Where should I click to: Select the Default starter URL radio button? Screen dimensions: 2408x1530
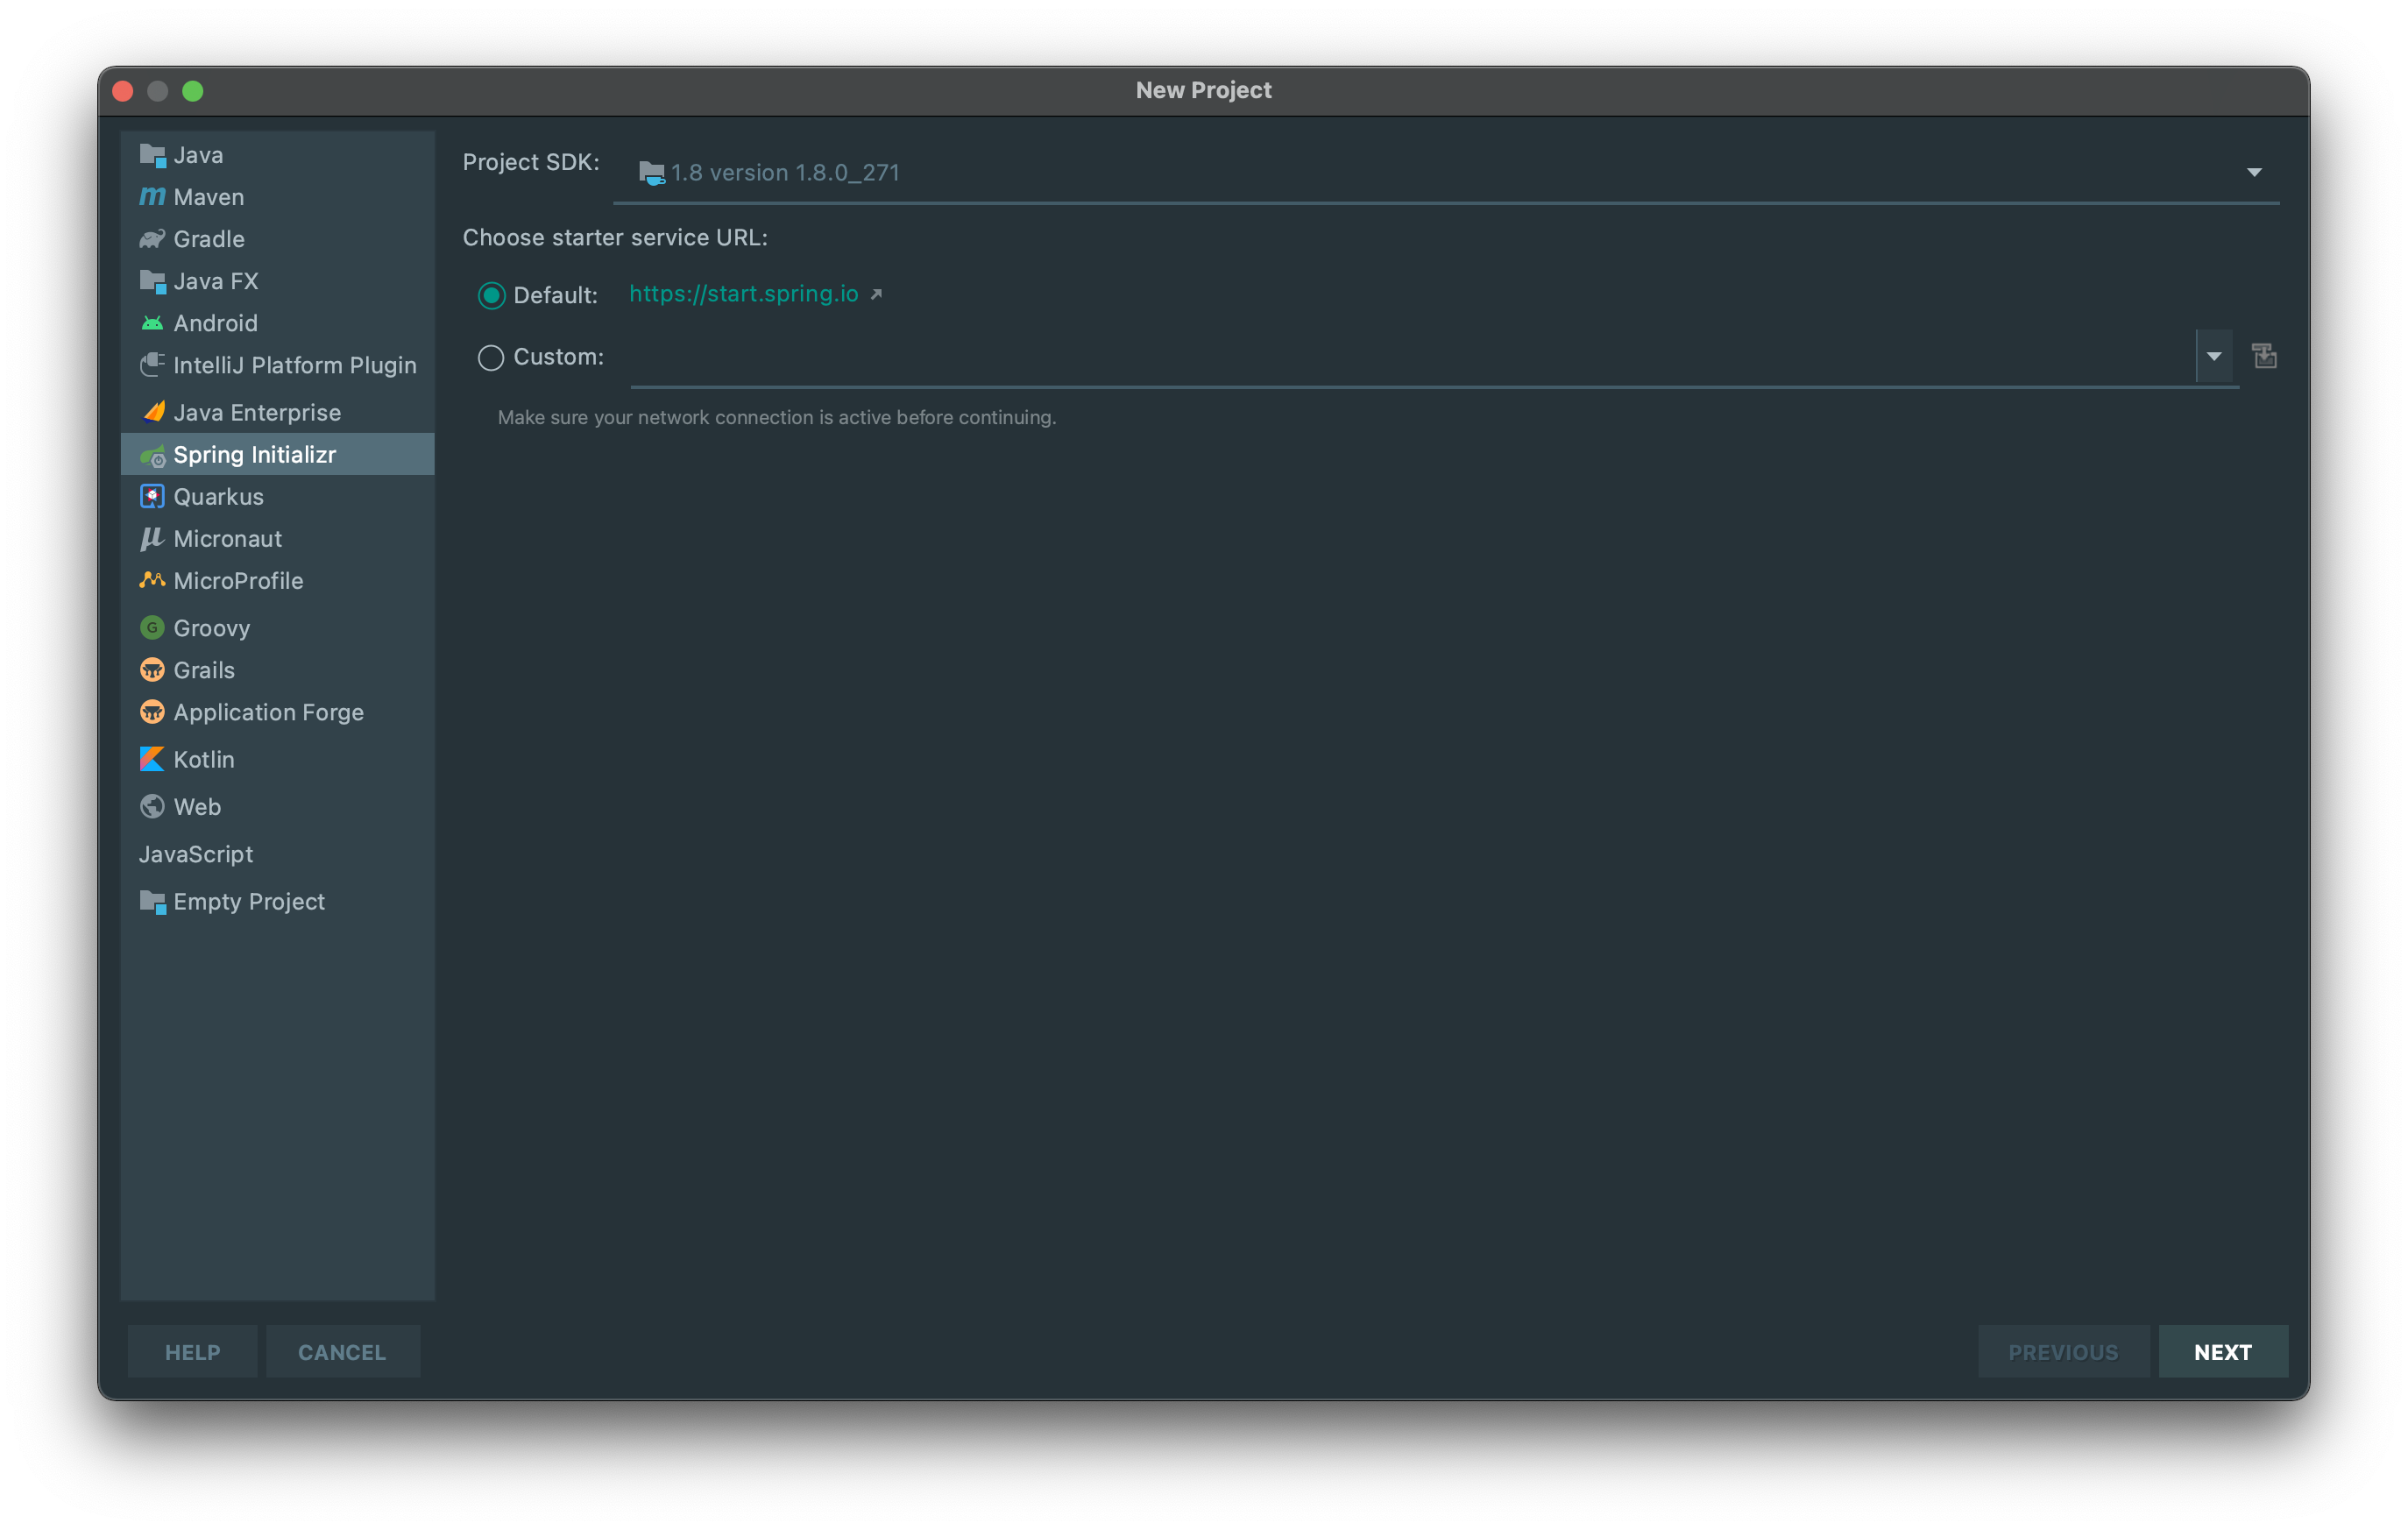pos(491,295)
